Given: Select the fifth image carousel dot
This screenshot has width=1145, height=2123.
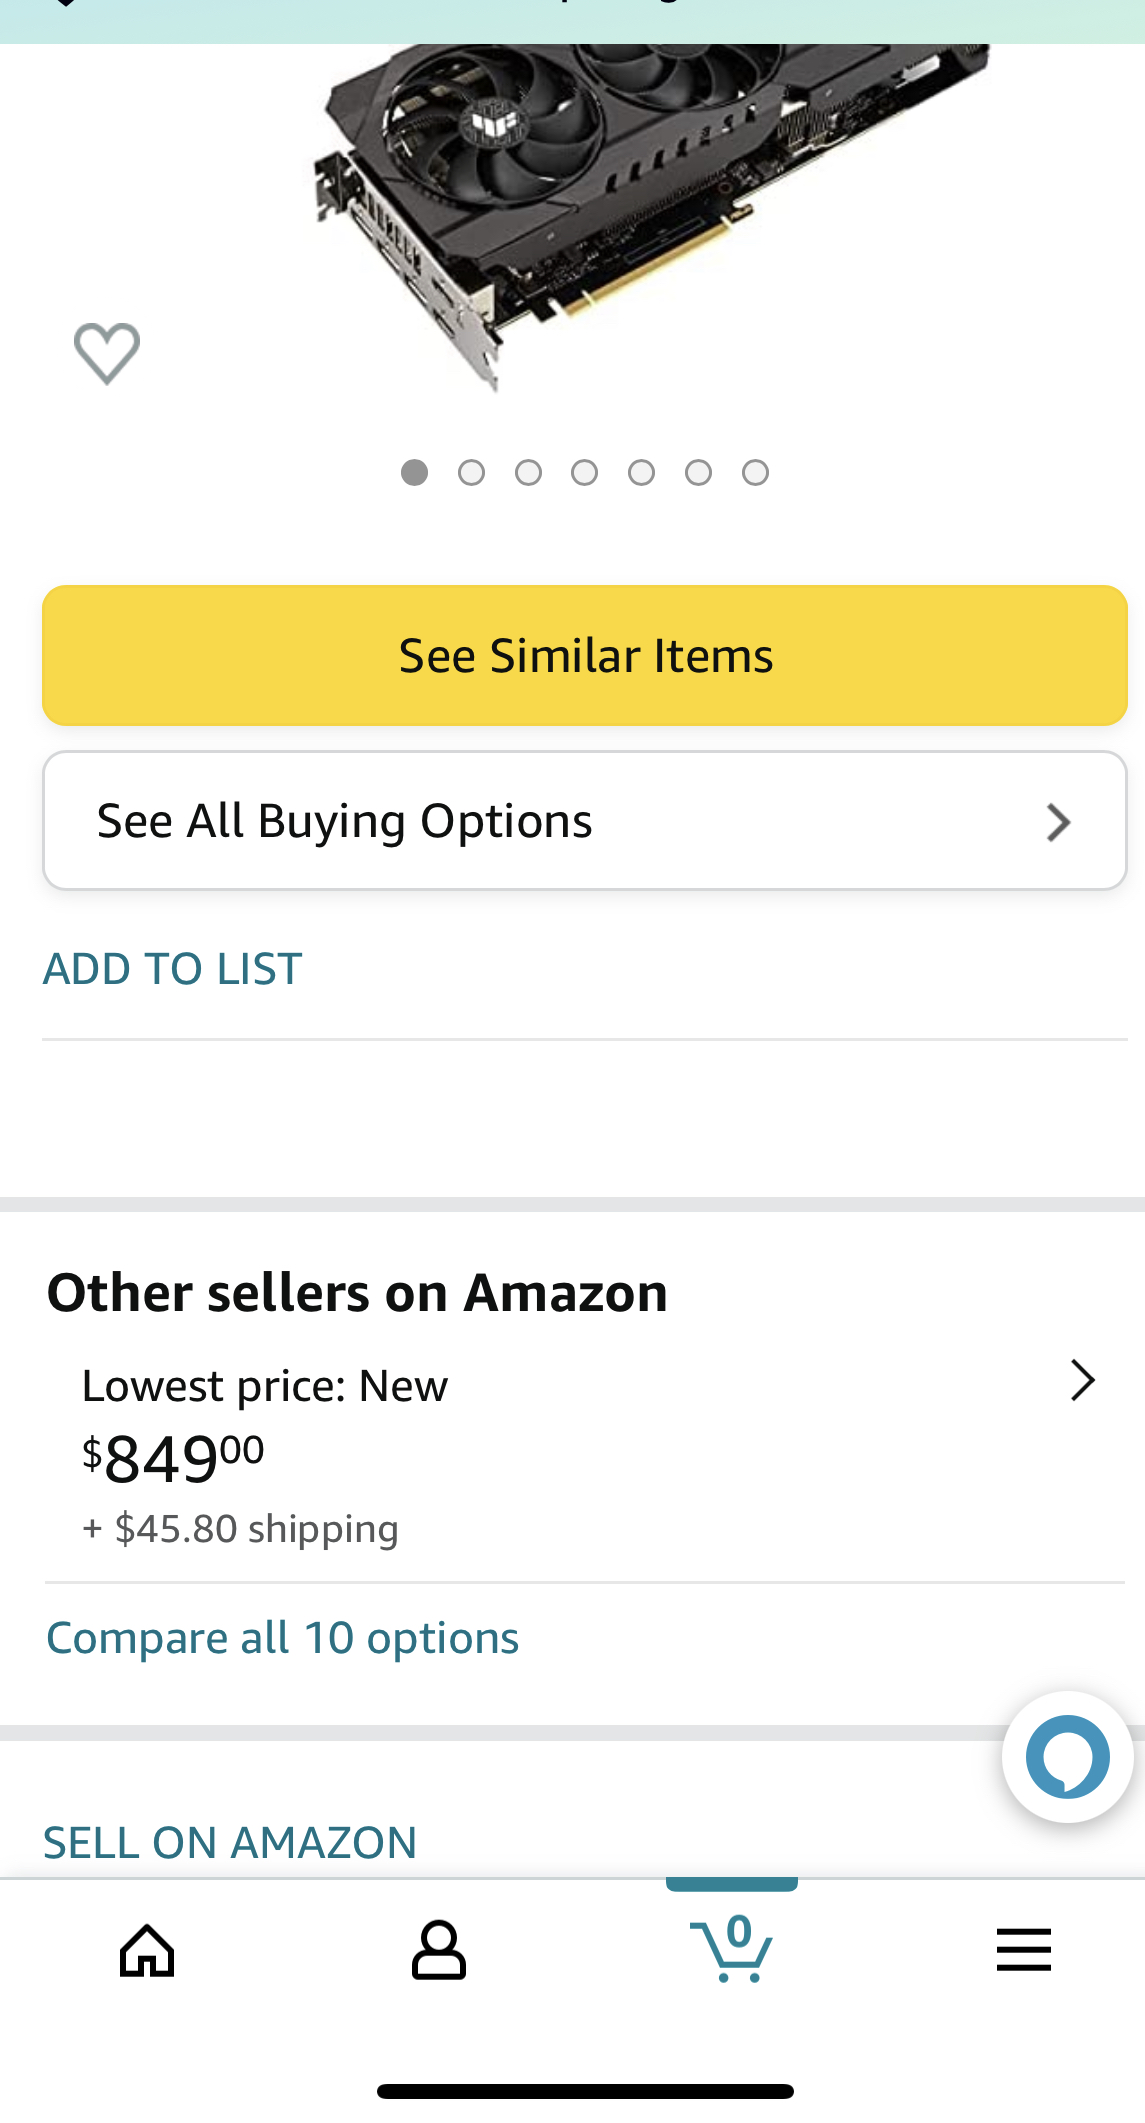Looking at the screenshot, I should click(642, 472).
